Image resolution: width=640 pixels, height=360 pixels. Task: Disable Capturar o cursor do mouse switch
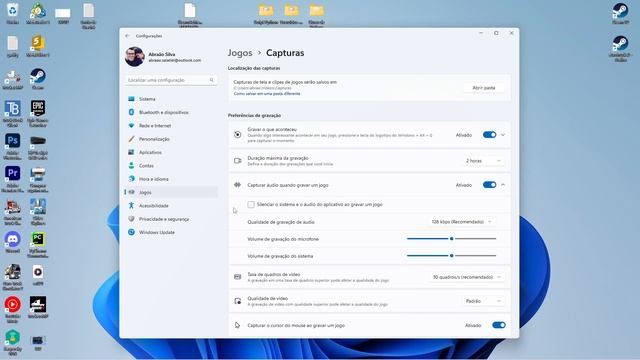[499, 325]
